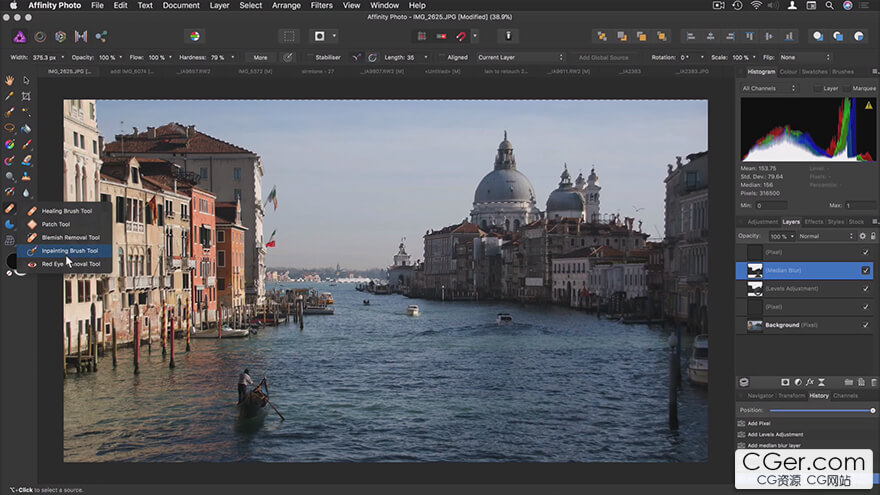
Task: Select the Hand (View) tool
Action: pos(9,80)
